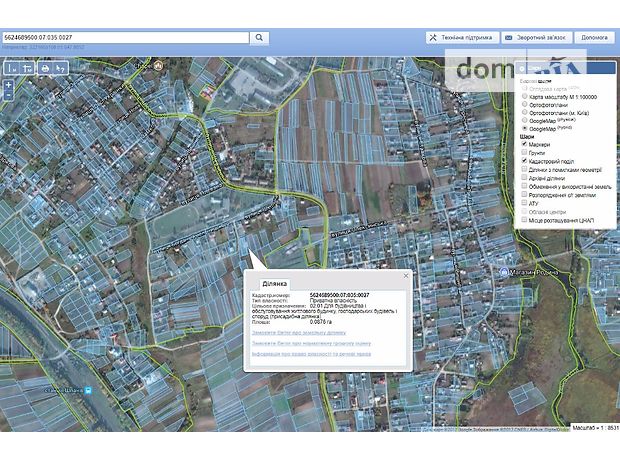The width and height of the screenshot is (620, 460).
Task: Select the Ділянка tab in popup
Action: [274, 284]
